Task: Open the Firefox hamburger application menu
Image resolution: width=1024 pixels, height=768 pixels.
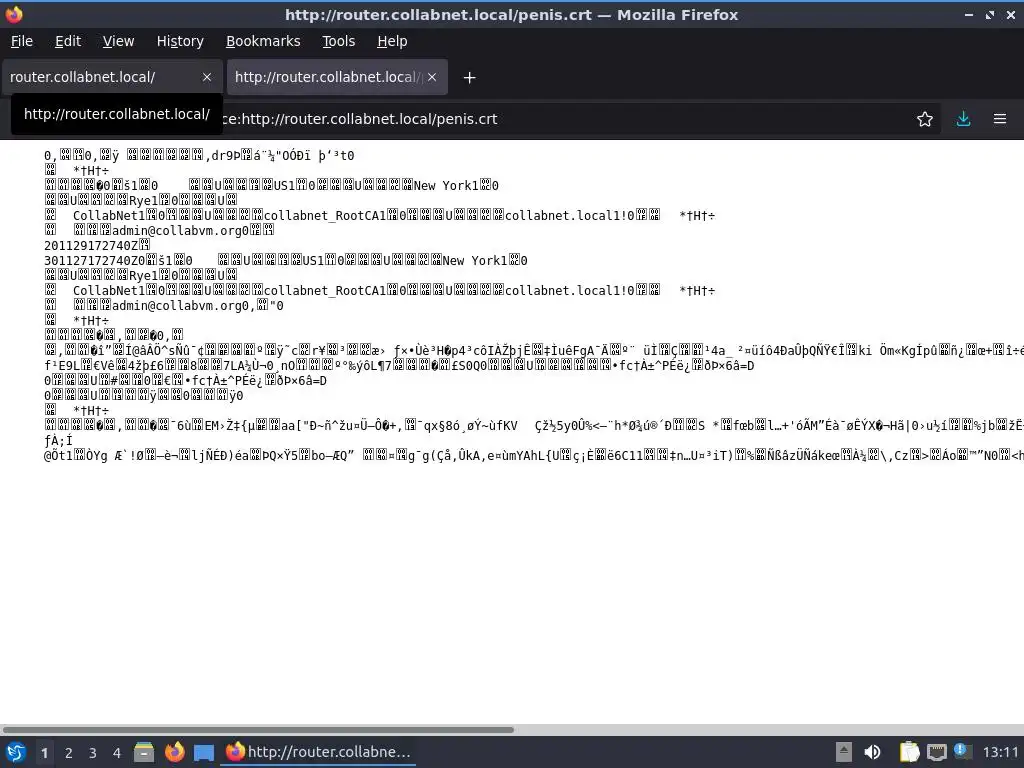Action: click(x=1000, y=119)
